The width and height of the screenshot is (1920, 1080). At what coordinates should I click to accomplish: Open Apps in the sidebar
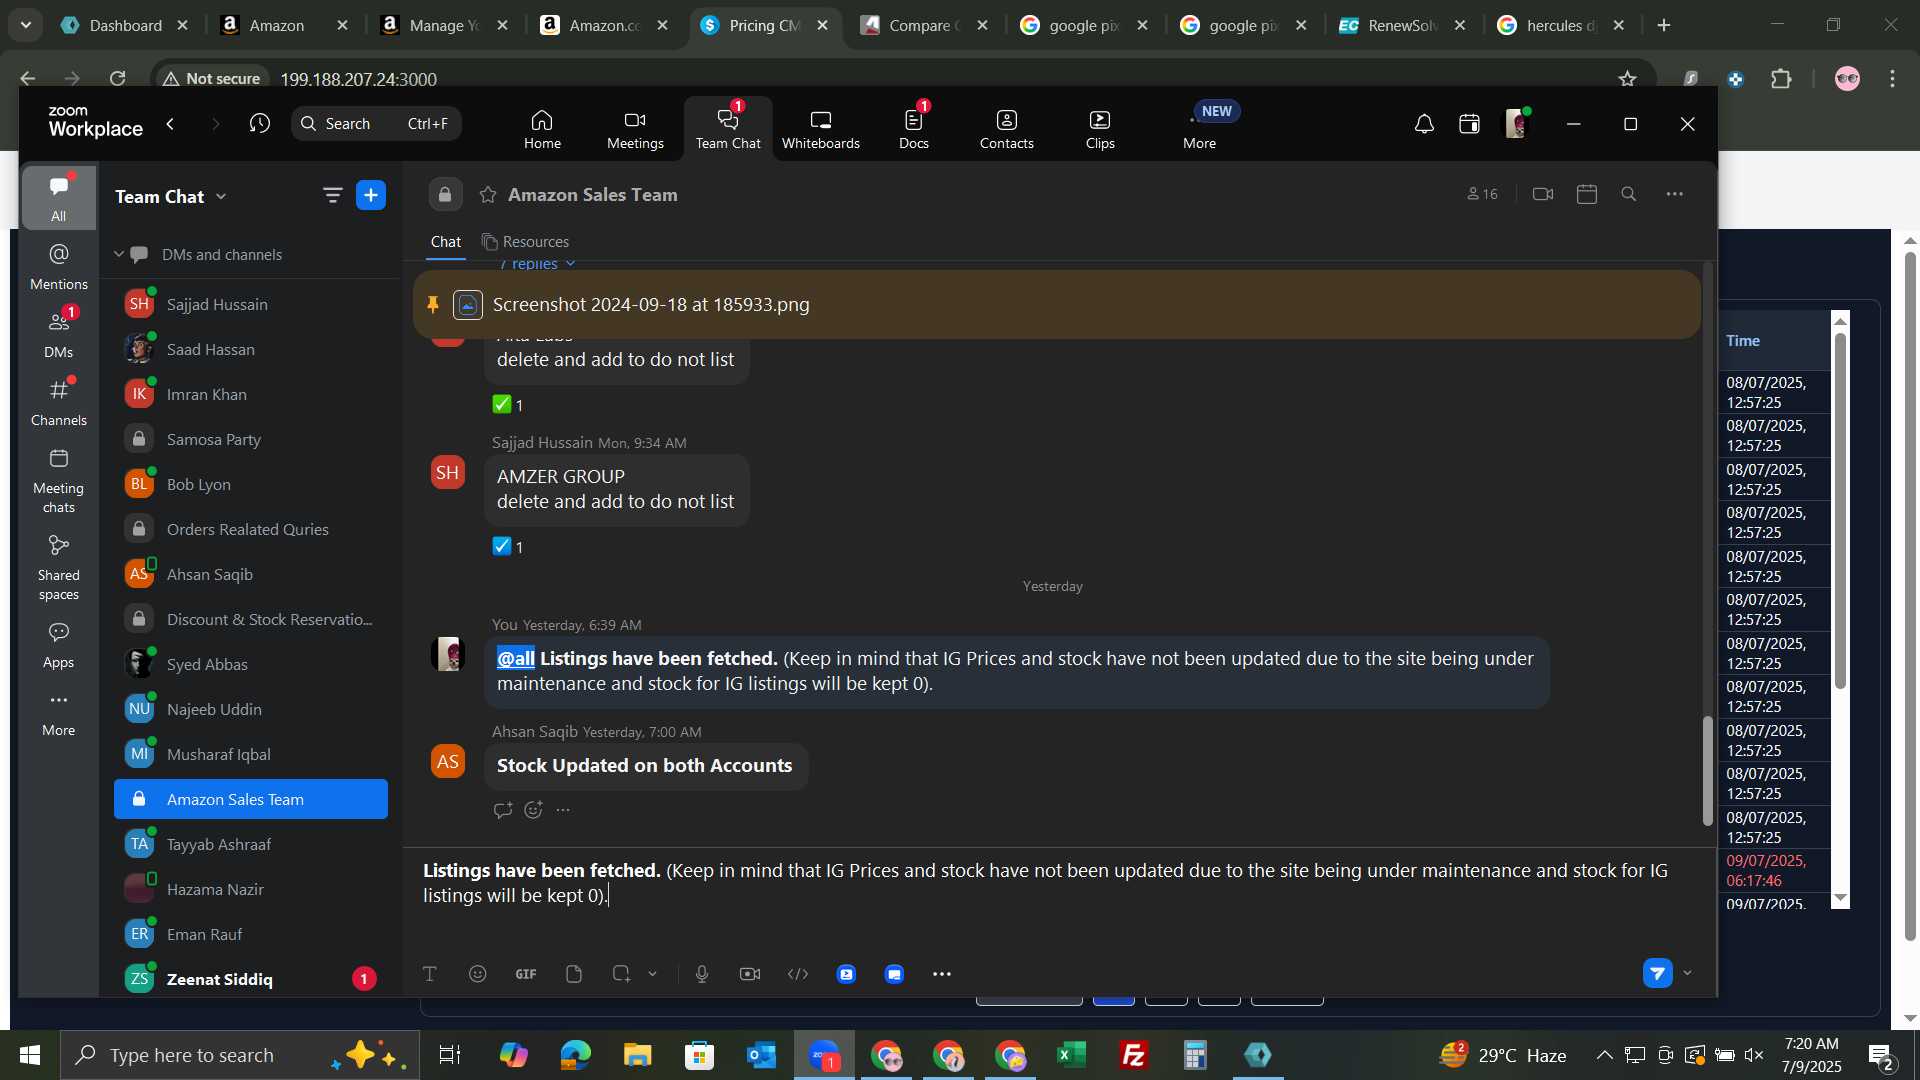[59, 645]
